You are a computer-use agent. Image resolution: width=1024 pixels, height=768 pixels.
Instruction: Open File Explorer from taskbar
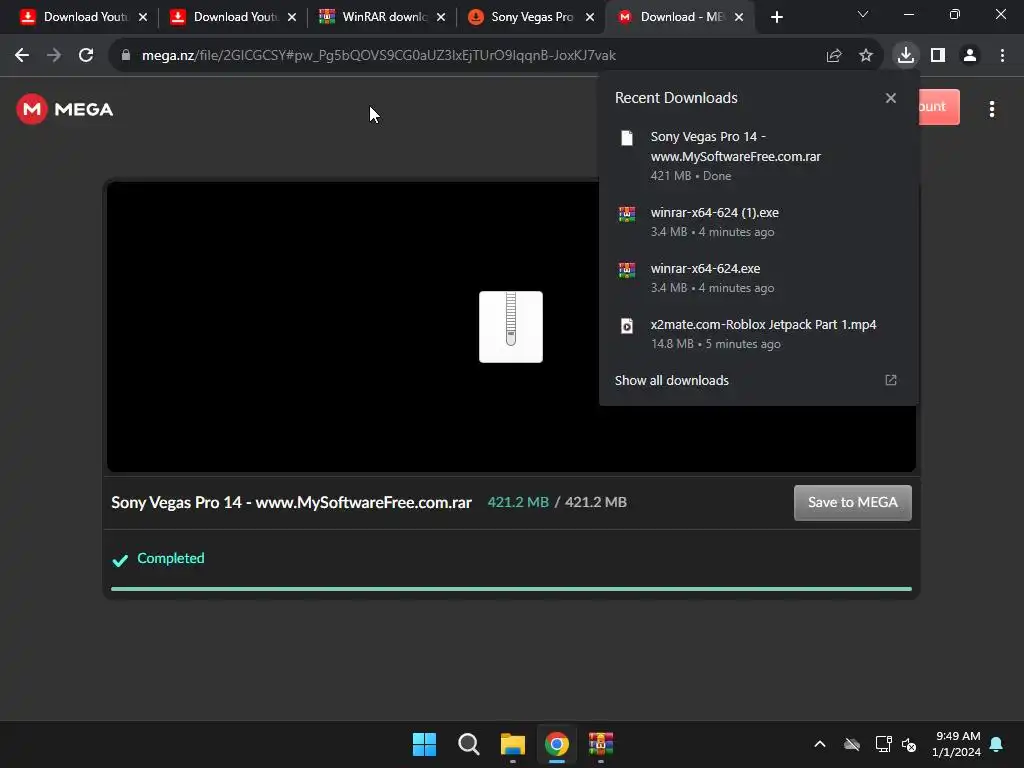point(513,744)
